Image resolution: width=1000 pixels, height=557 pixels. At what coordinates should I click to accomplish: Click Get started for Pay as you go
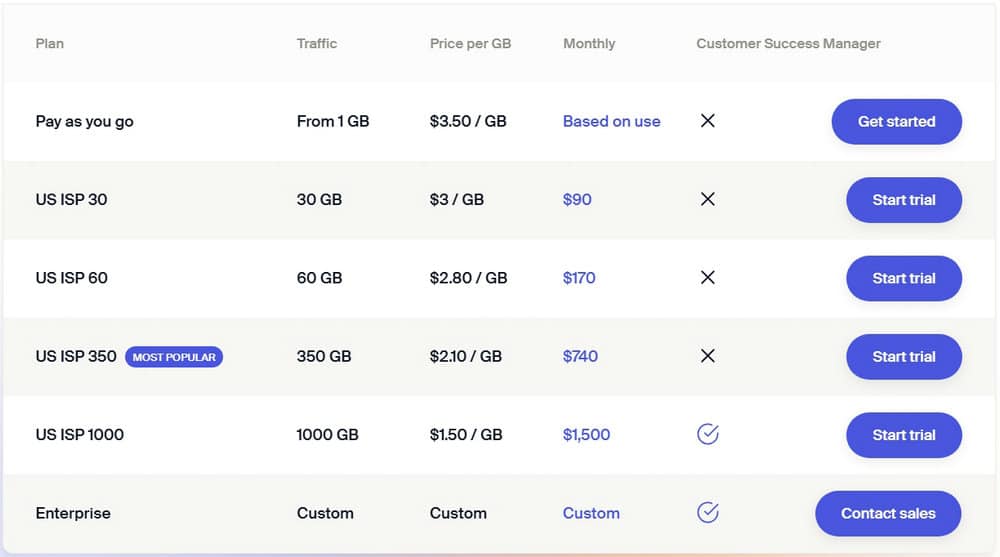896,121
